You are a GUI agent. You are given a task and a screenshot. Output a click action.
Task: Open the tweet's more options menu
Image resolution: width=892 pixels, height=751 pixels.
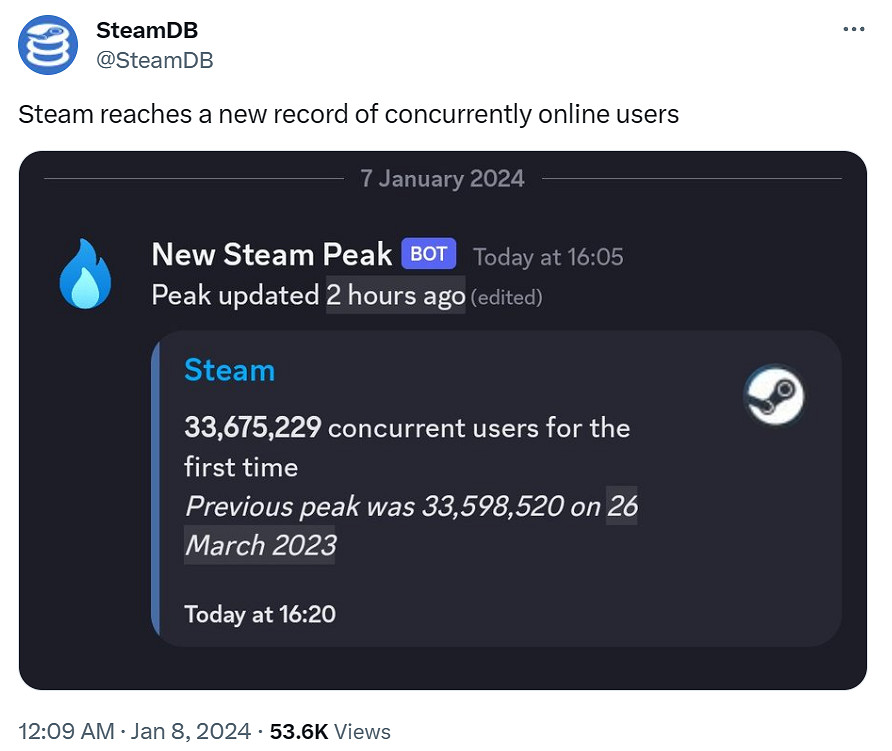853,30
